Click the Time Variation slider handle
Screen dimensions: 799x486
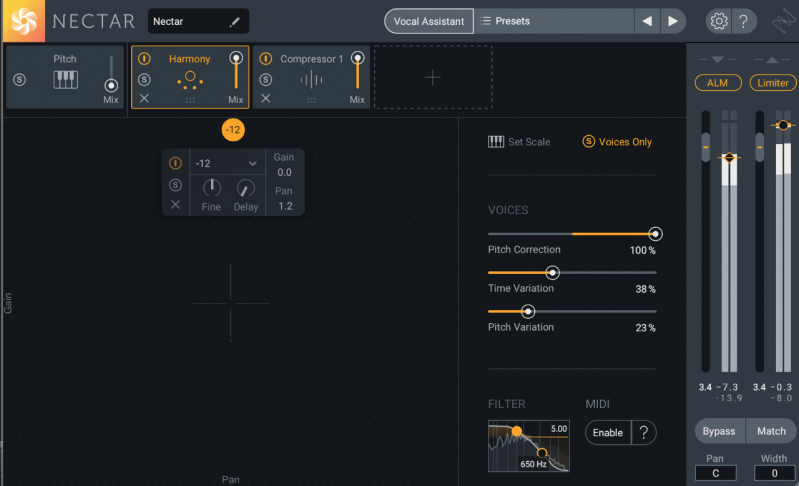click(552, 273)
